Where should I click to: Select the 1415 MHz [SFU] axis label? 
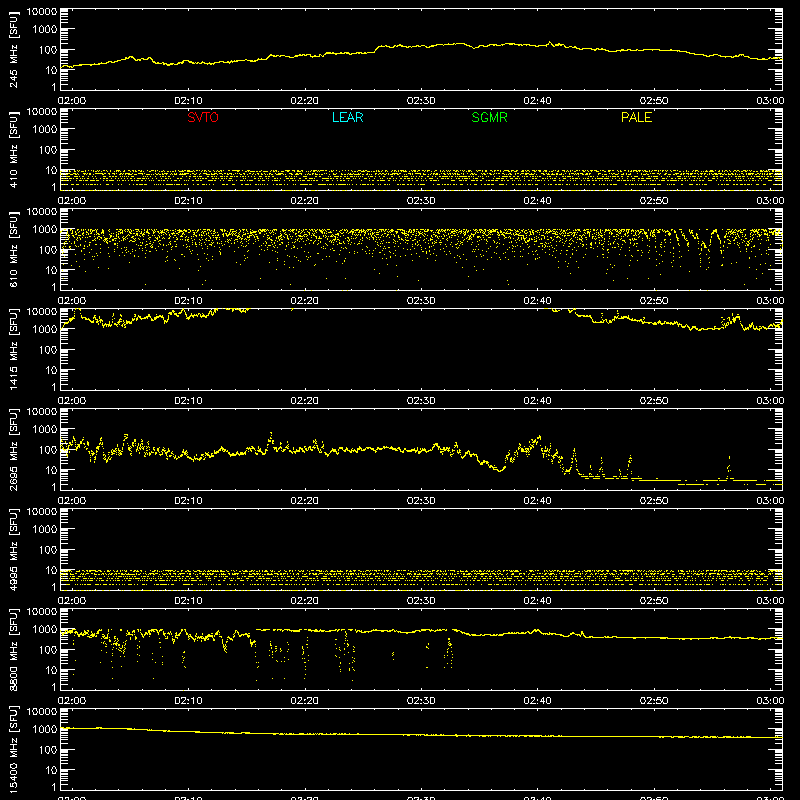coord(14,349)
